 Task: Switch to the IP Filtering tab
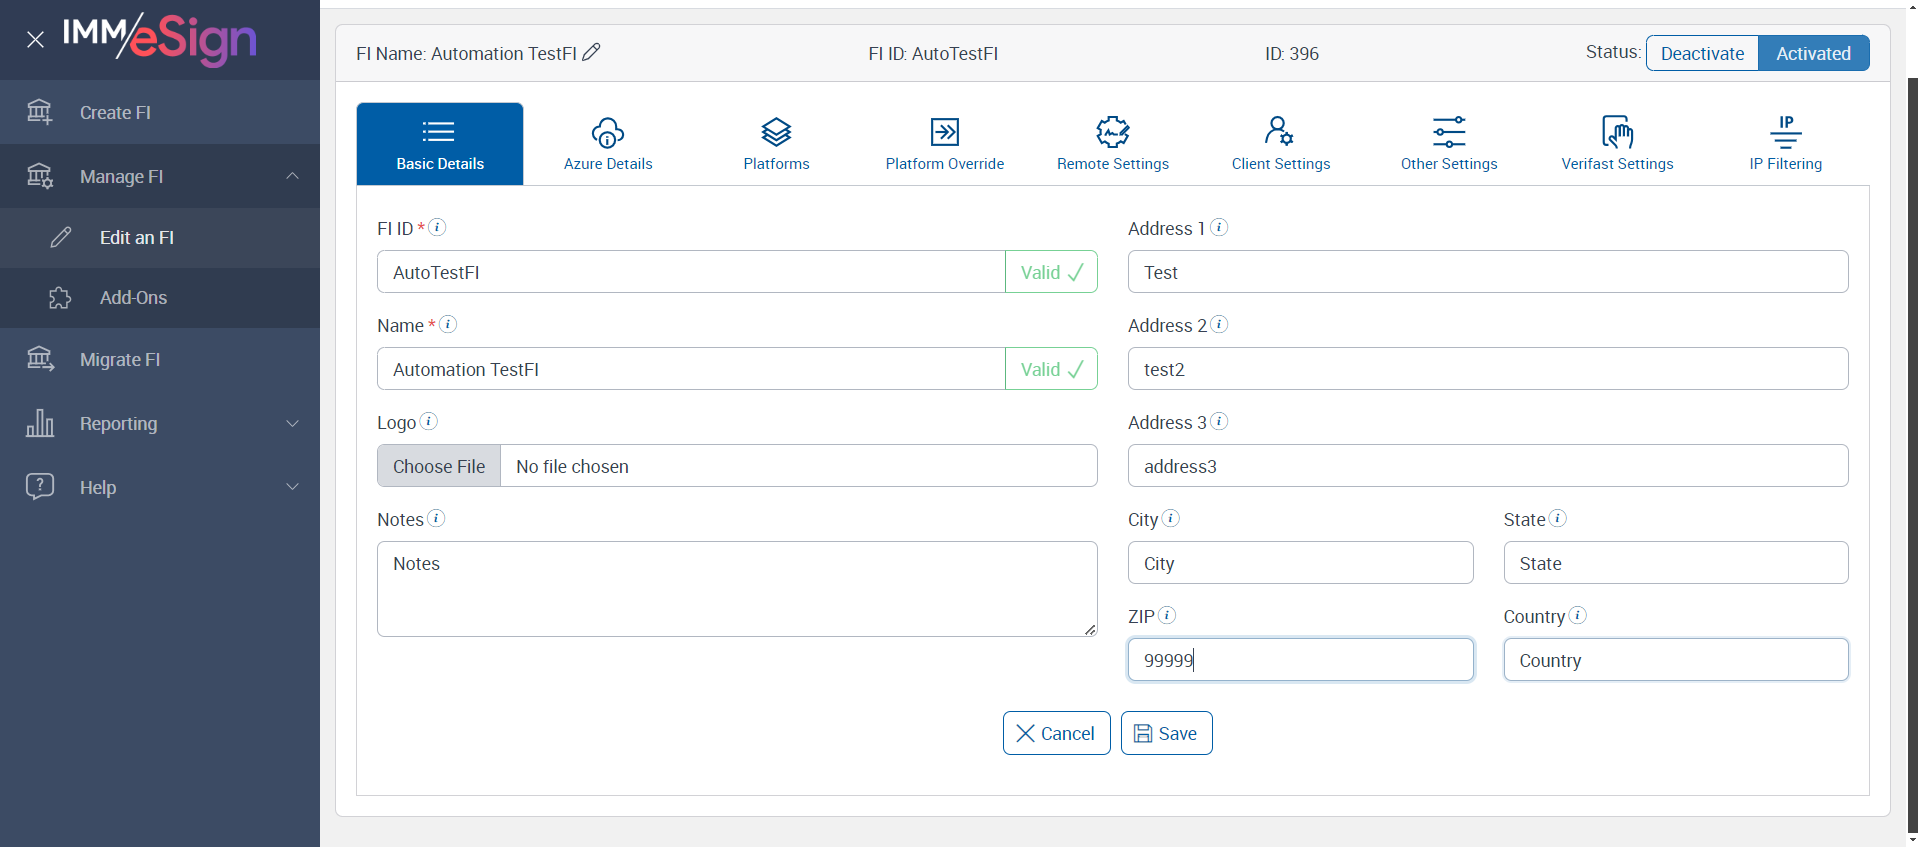pyautogui.click(x=1785, y=144)
